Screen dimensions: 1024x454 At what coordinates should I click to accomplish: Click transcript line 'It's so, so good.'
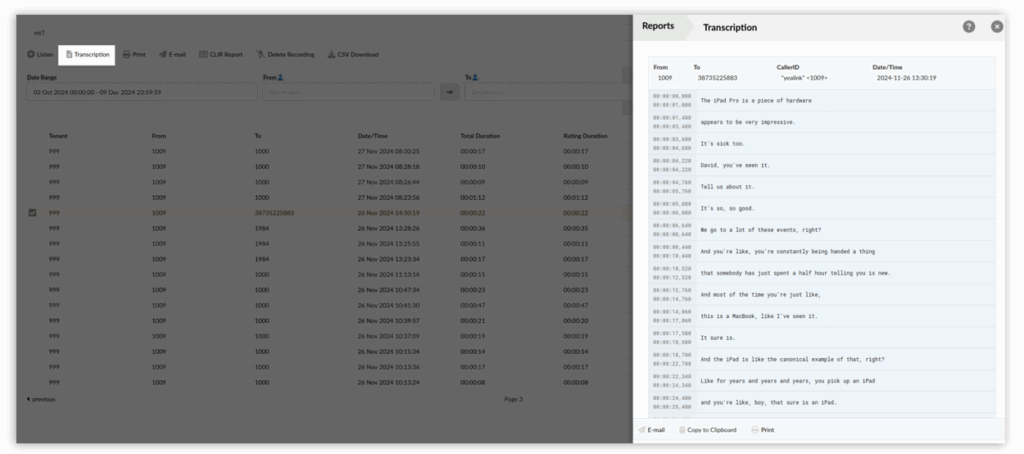(x=727, y=208)
